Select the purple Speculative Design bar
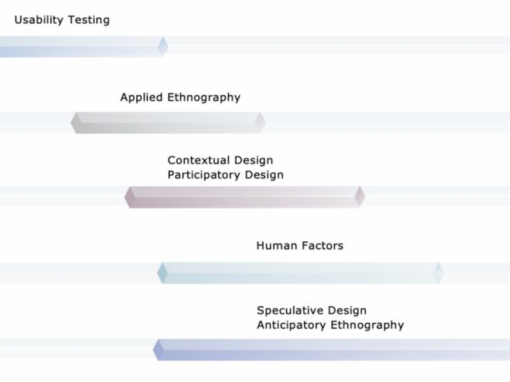 pyautogui.click(x=331, y=350)
